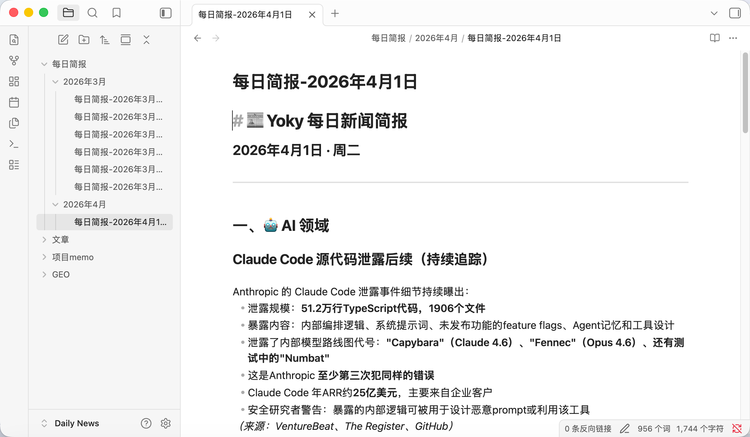The width and height of the screenshot is (750, 437).
Task: Open a new tab with plus button
Action: pos(335,14)
